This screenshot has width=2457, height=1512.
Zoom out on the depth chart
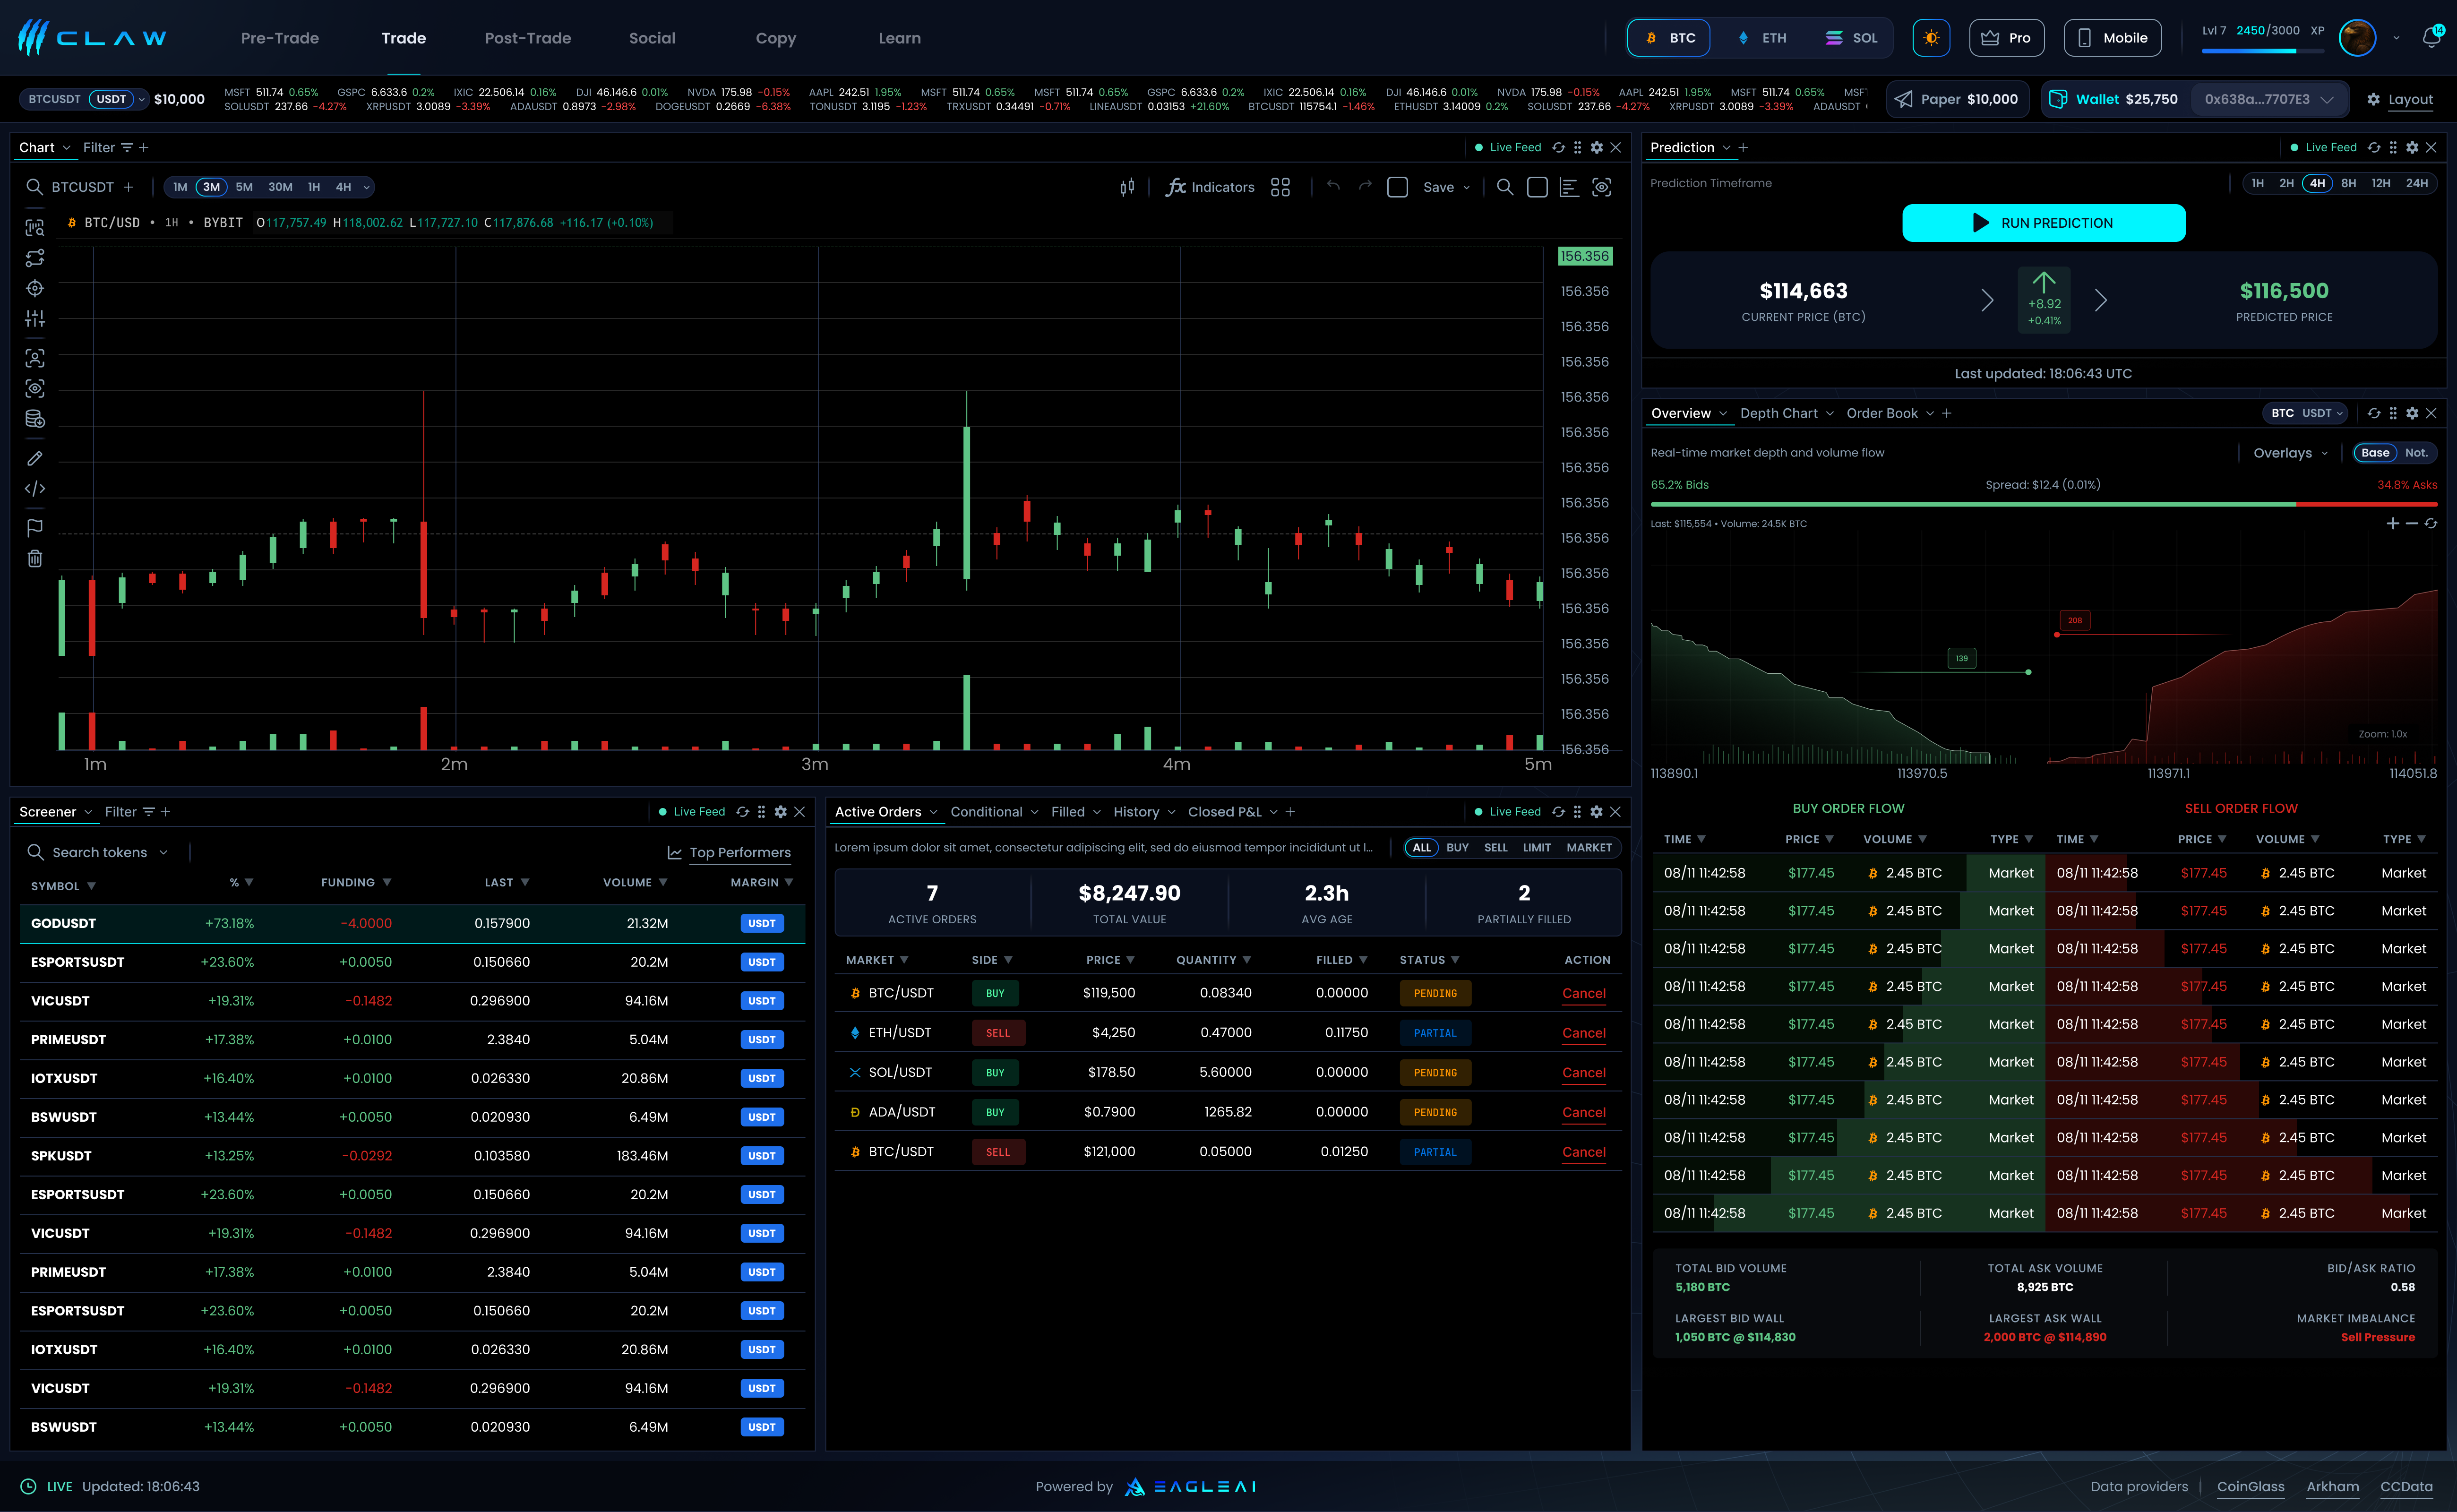point(2412,524)
